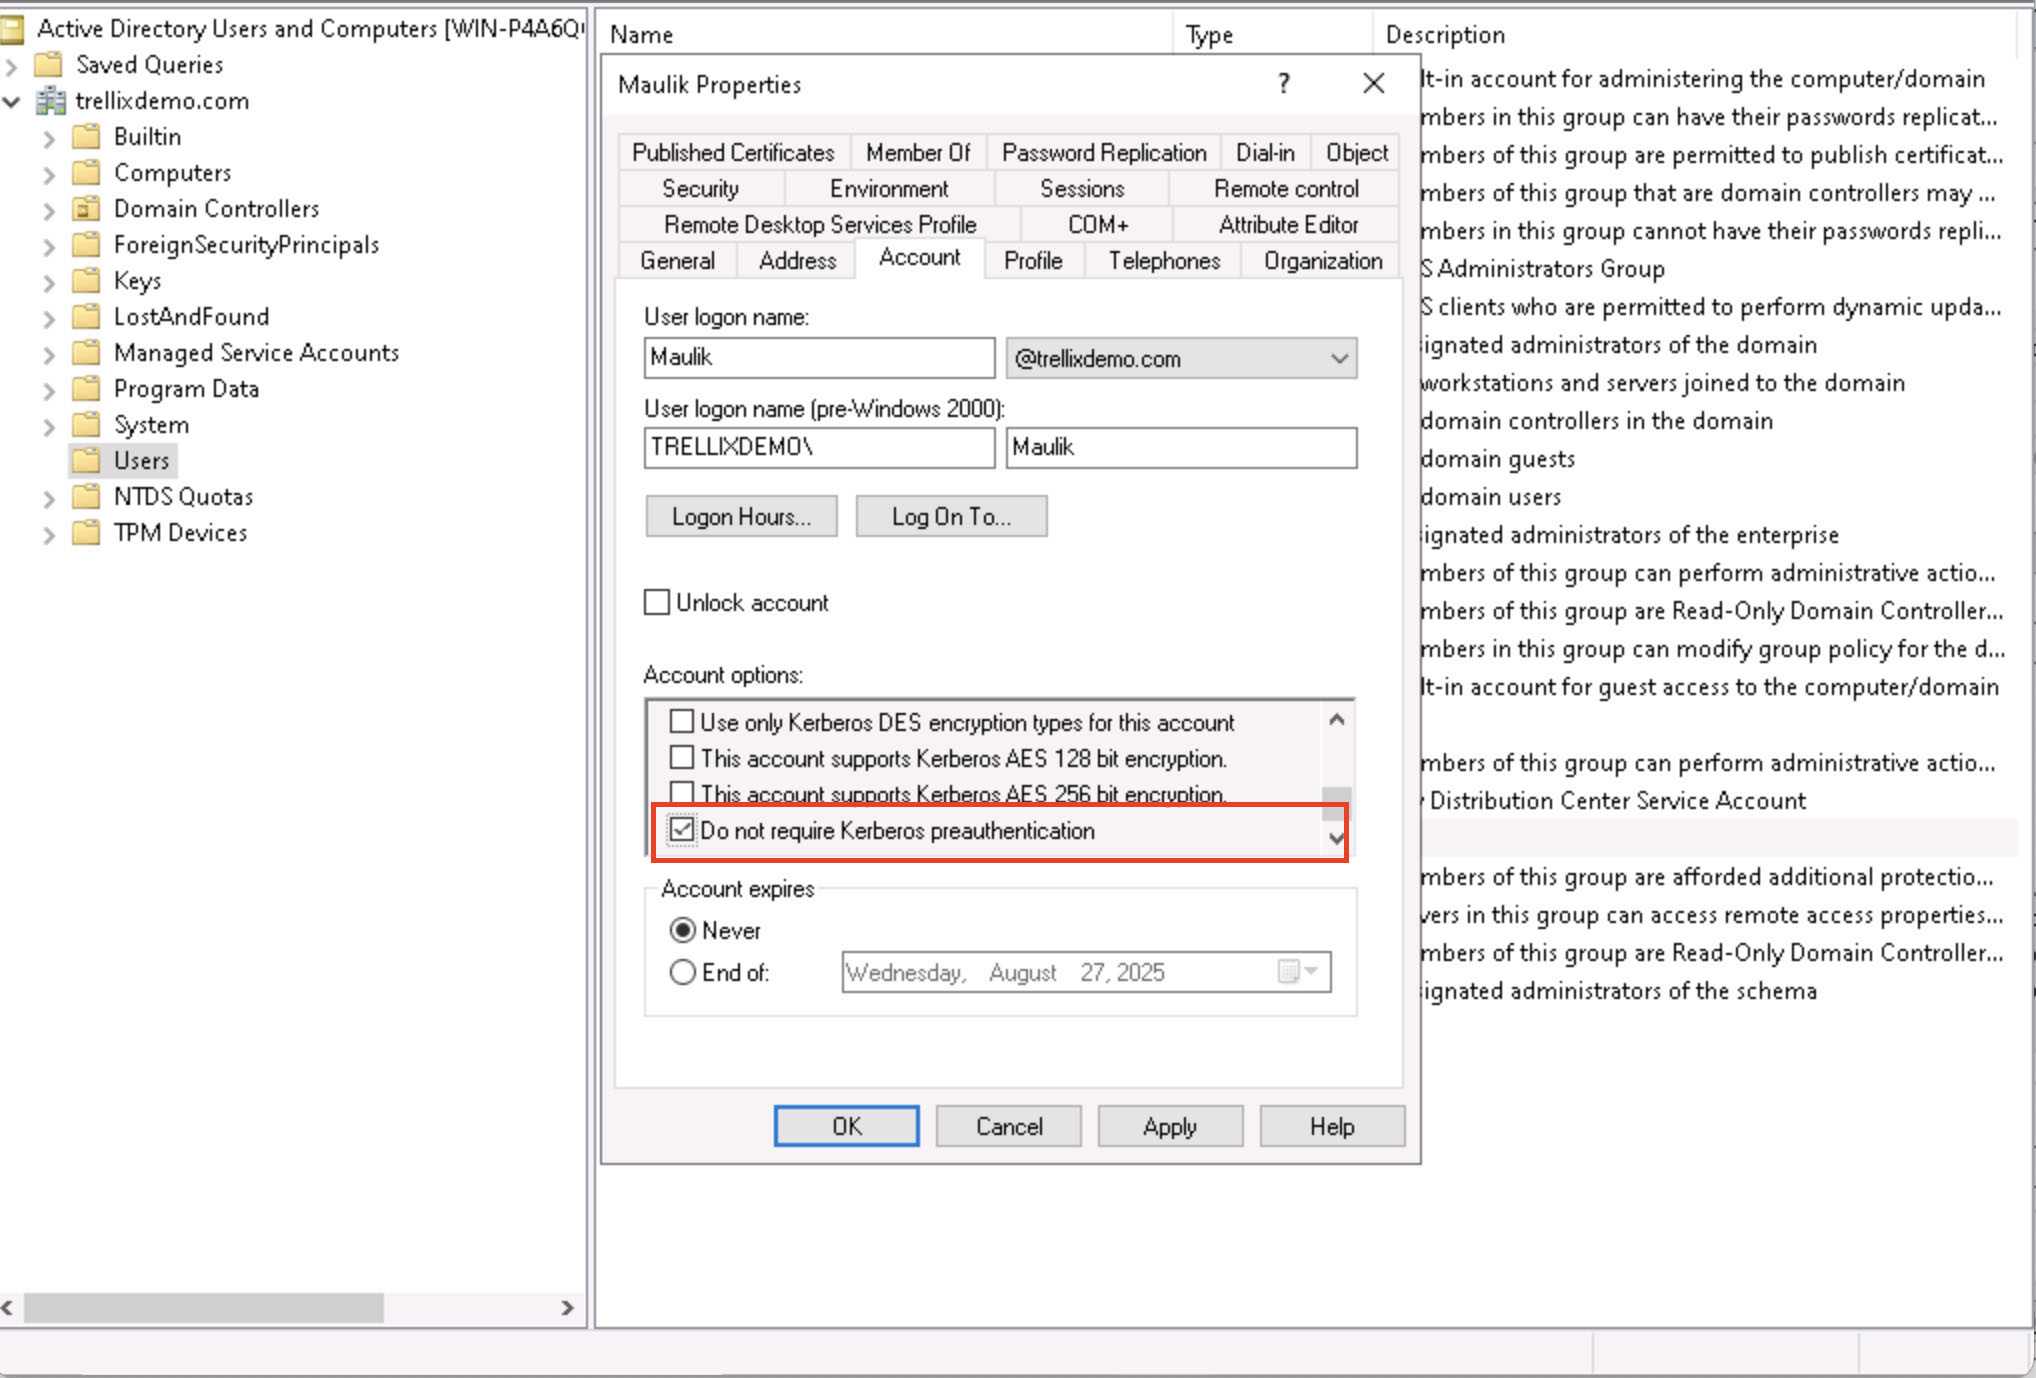Click the User logon name field
2036x1378 pixels.
[x=818, y=358]
